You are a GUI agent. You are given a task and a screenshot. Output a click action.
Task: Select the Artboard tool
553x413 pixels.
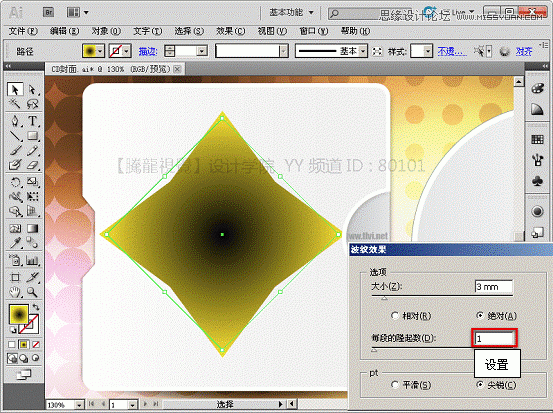[15, 278]
